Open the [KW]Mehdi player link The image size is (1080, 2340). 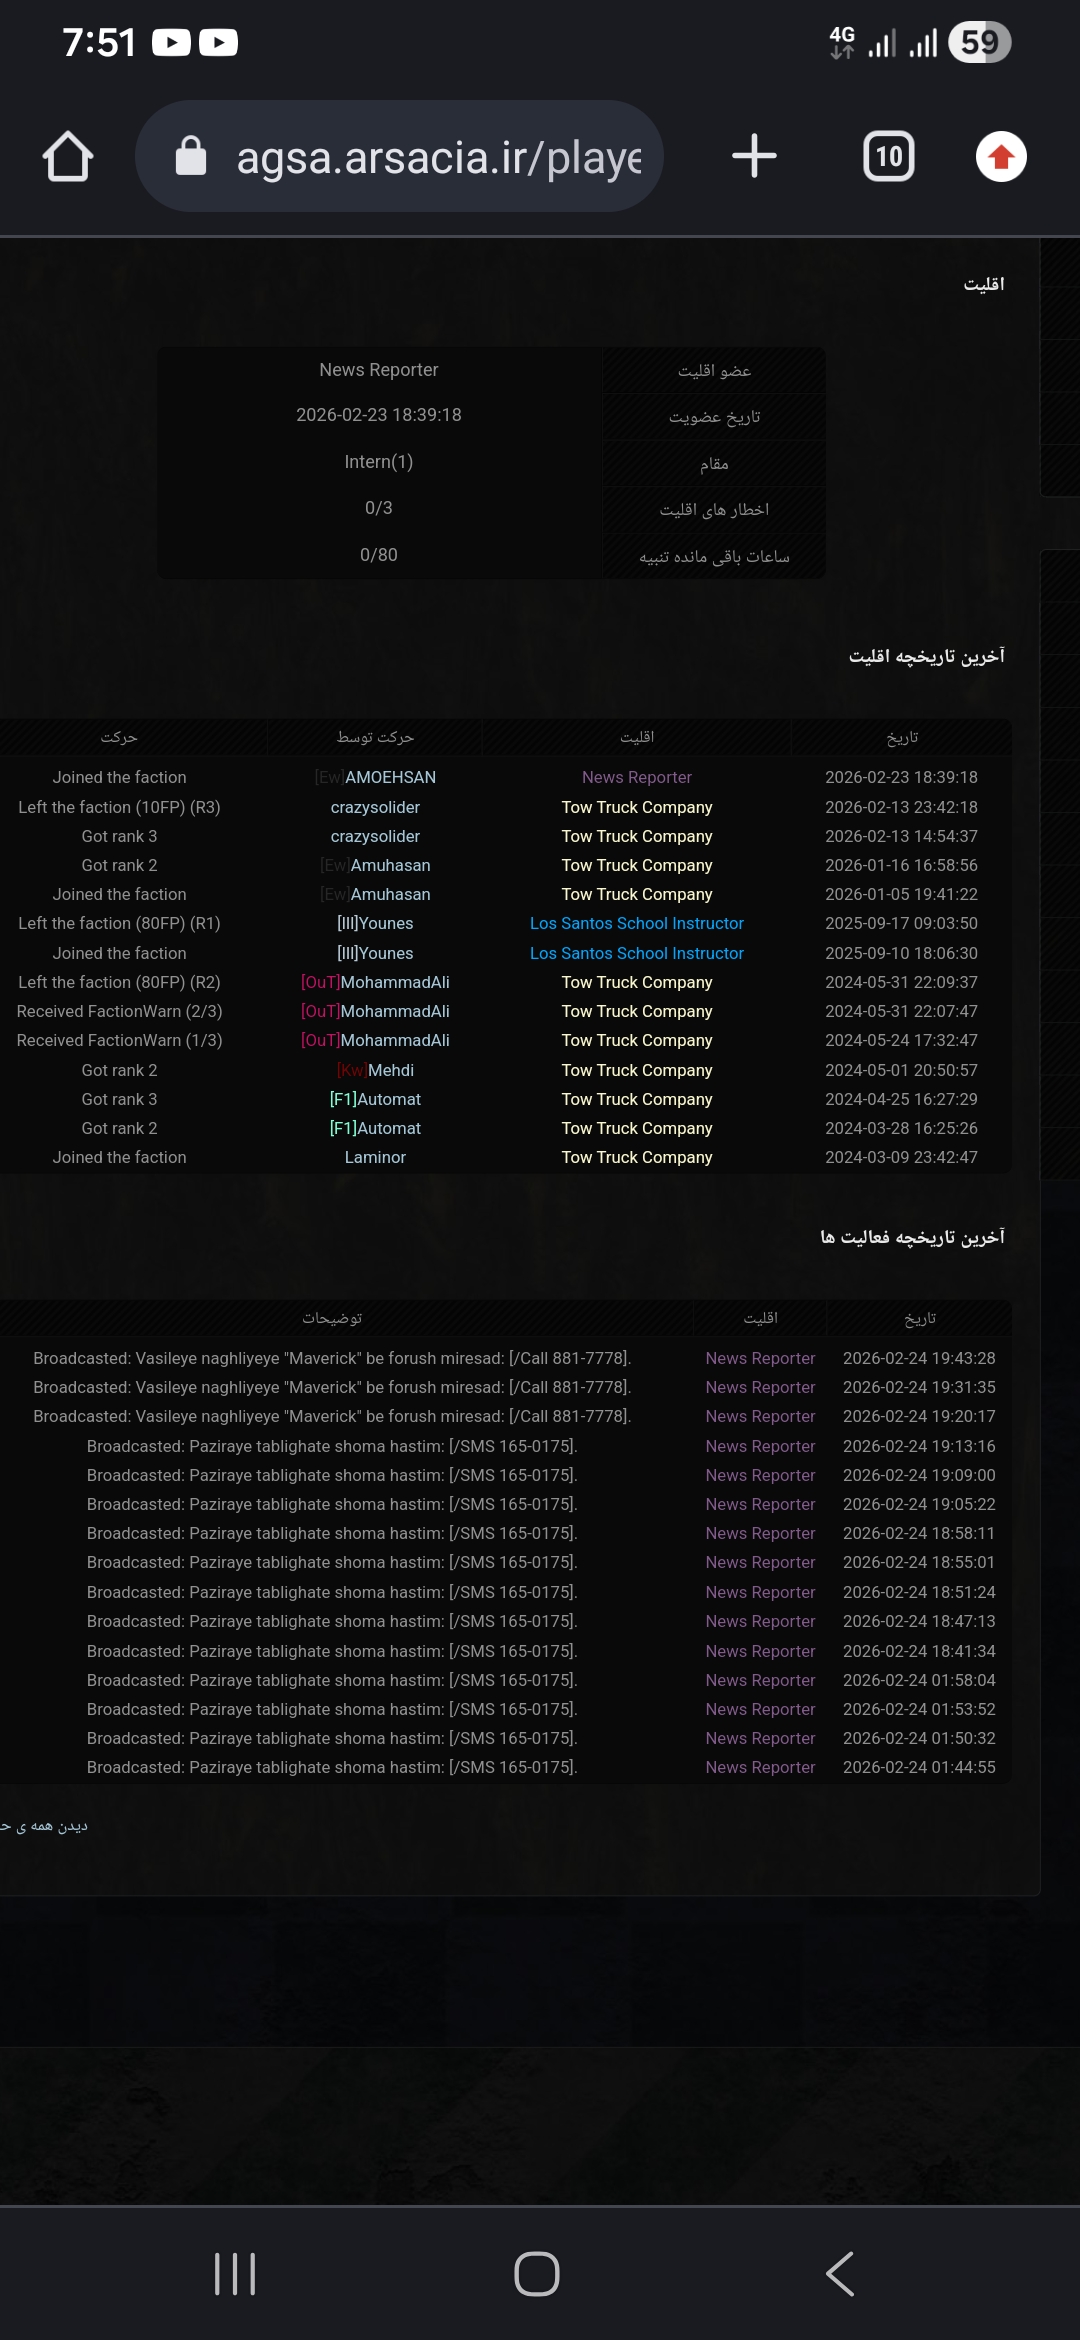376,1070
